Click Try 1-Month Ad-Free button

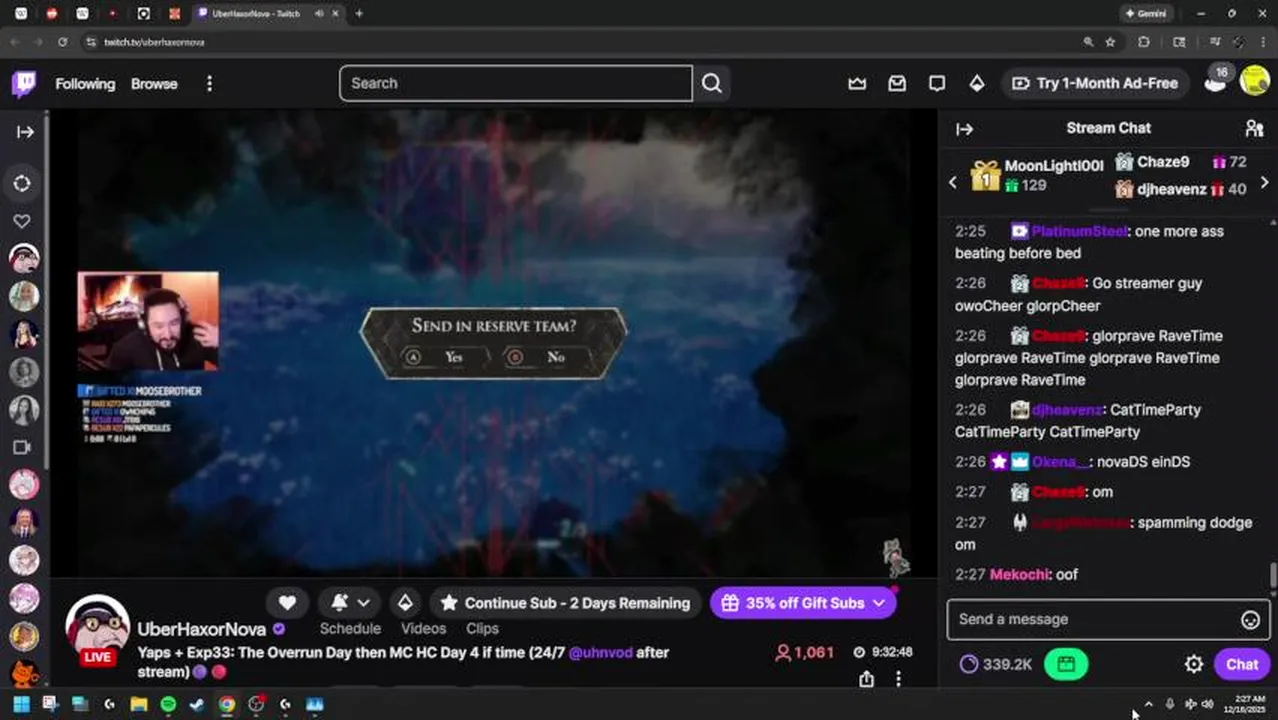(1096, 83)
